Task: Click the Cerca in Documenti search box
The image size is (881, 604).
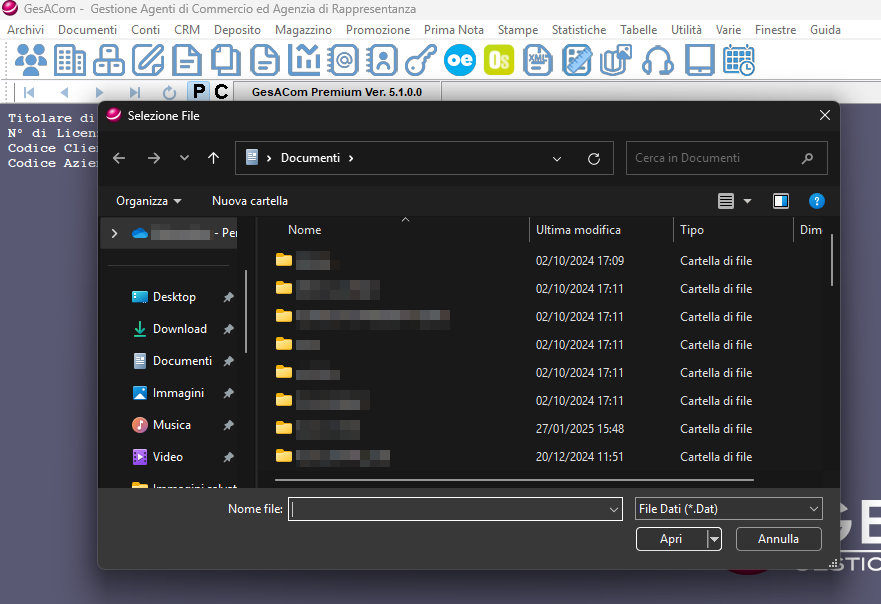Action: point(726,158)
